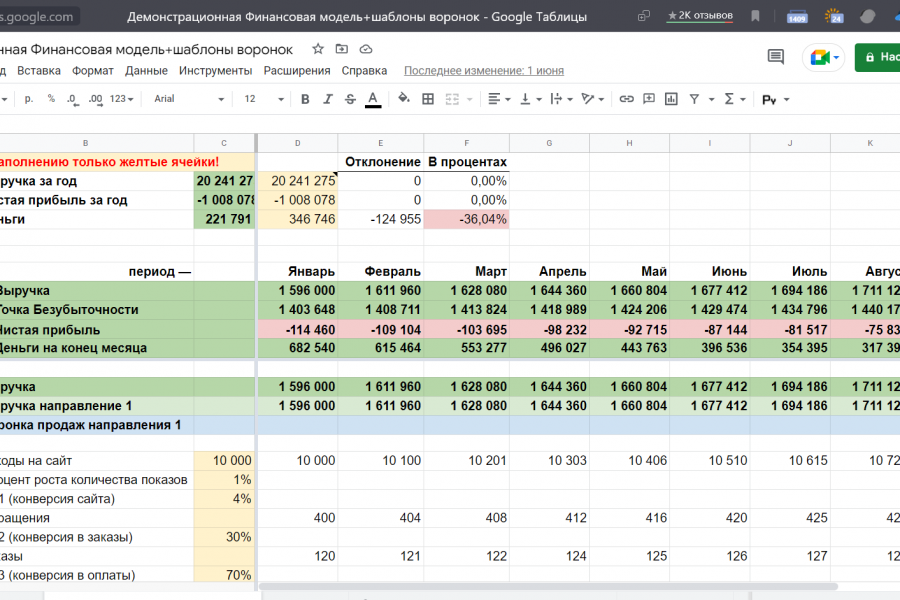The width and height of the screenshot is (900, 600).
Task: Click the borders icon in toolbar
Action: (428, 99)
